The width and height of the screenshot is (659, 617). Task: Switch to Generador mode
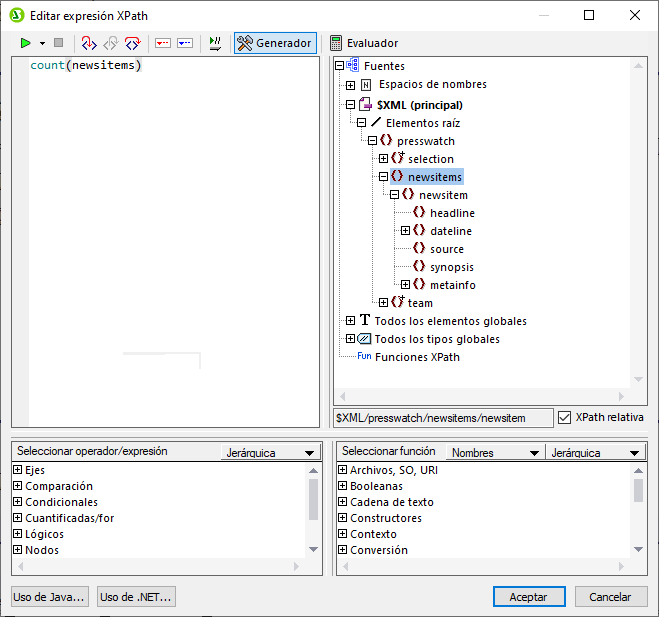click(275, 43)
